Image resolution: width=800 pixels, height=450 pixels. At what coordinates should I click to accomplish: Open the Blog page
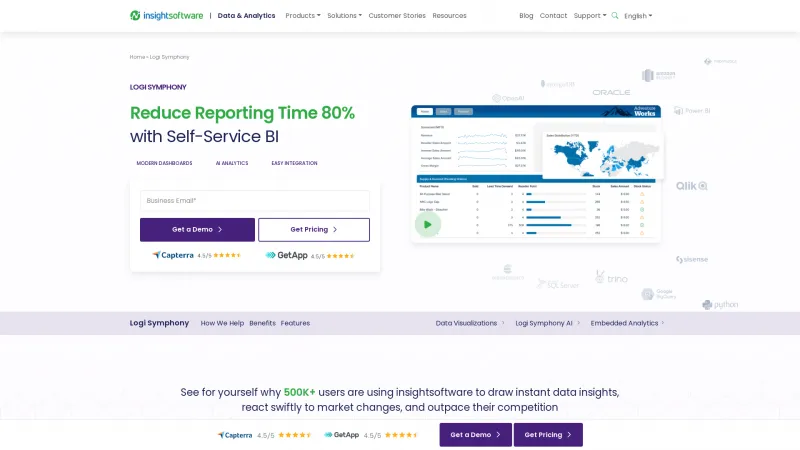click(x=526, y=16)
